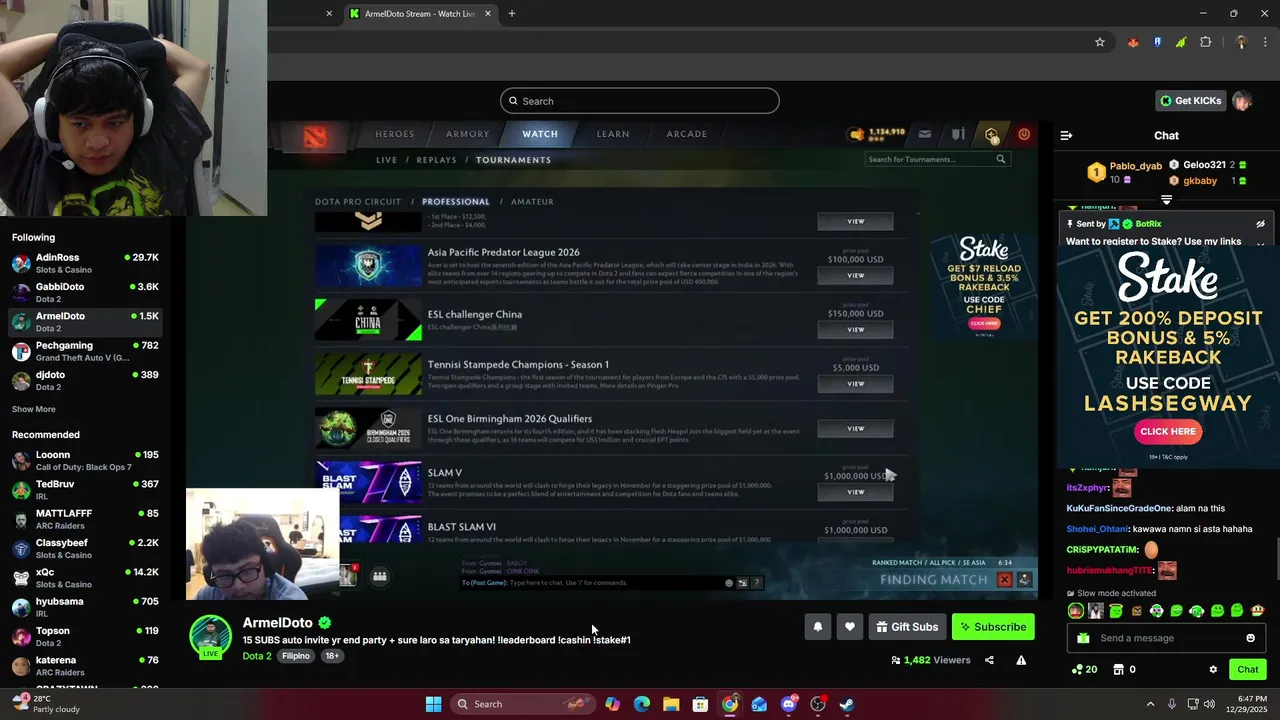Click the green Chat send button

[1247, 669]
